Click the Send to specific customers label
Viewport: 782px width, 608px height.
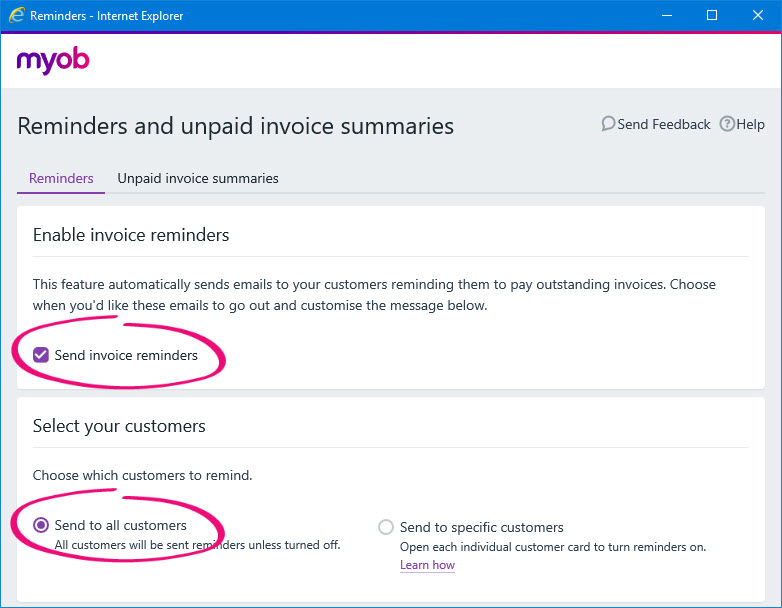[x=482, y=527]
